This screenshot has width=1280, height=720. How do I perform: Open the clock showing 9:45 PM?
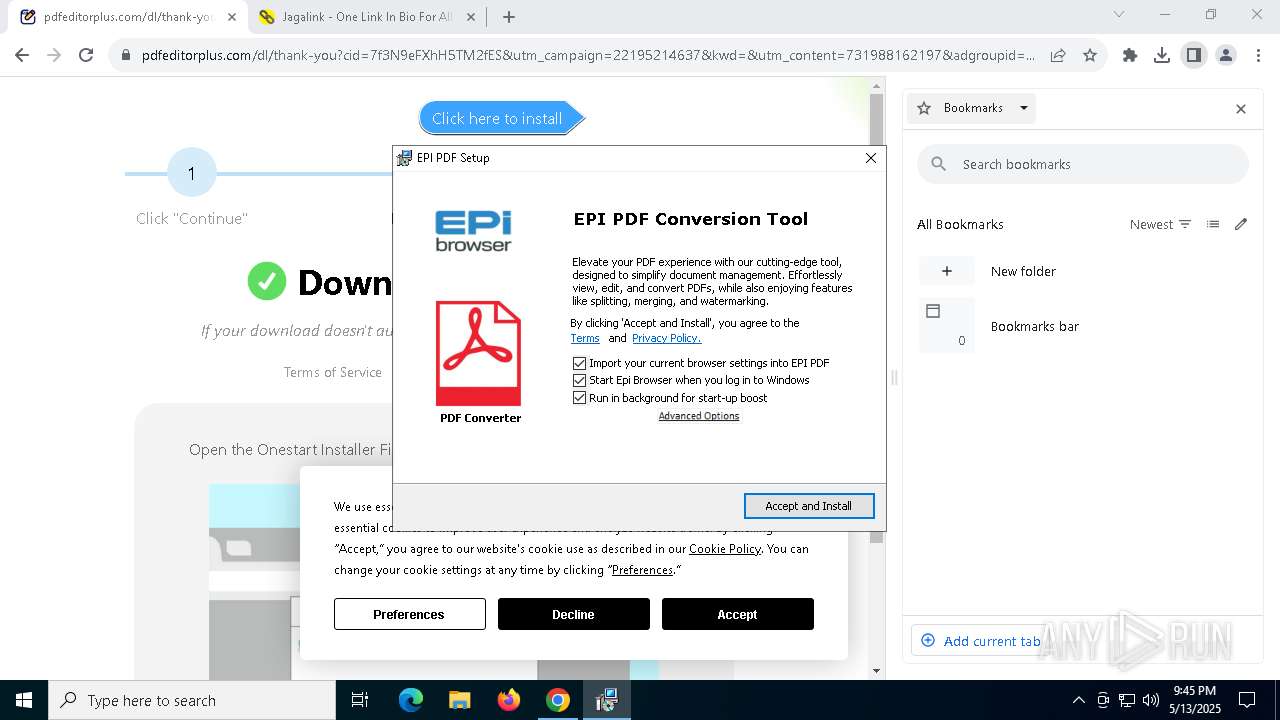tap(1195, 700)
